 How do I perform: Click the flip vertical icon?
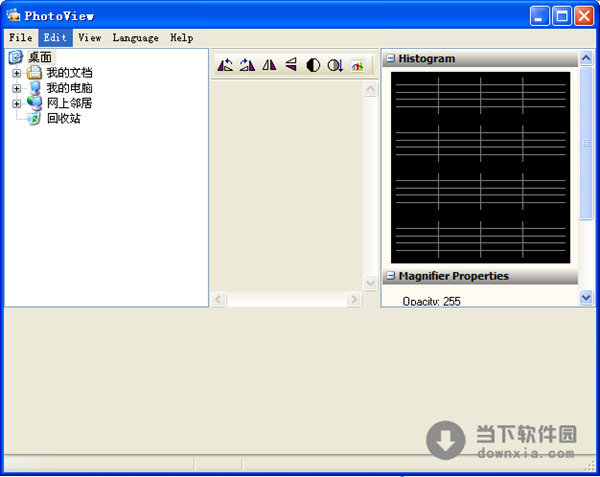click(x=291, y=65)
